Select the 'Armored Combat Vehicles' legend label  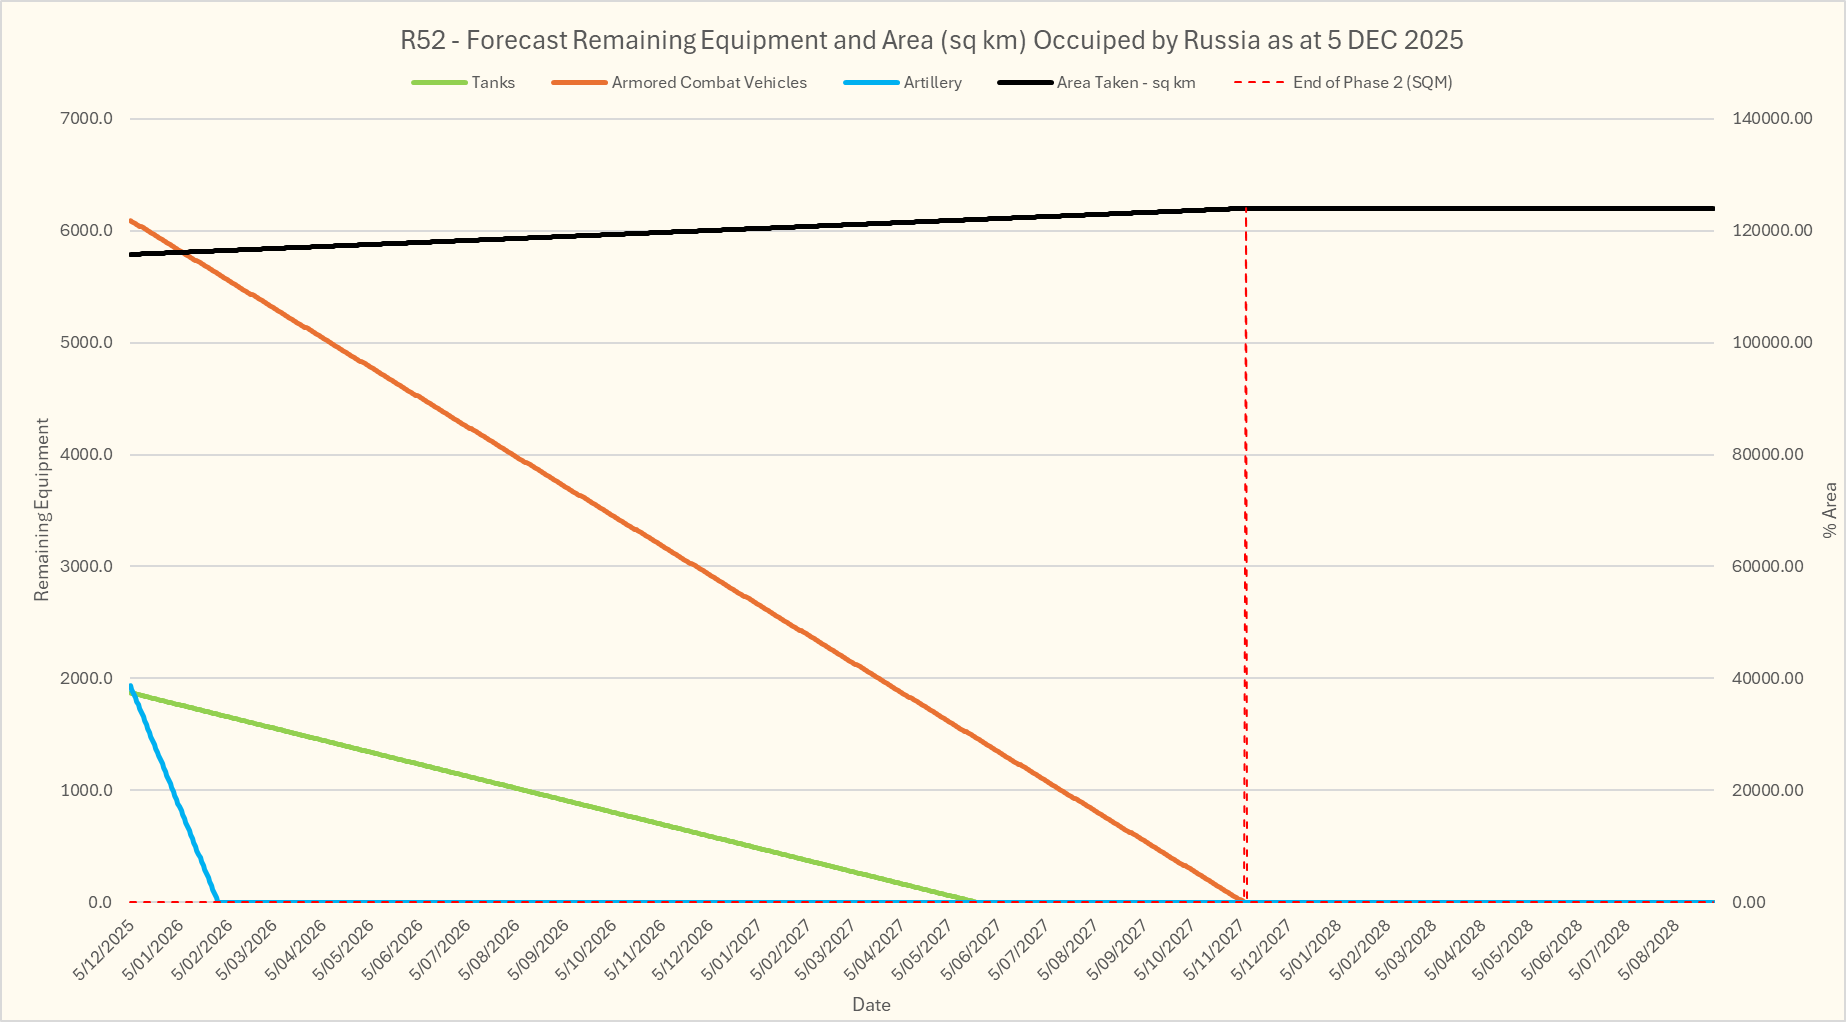click(x=709, y=83)
